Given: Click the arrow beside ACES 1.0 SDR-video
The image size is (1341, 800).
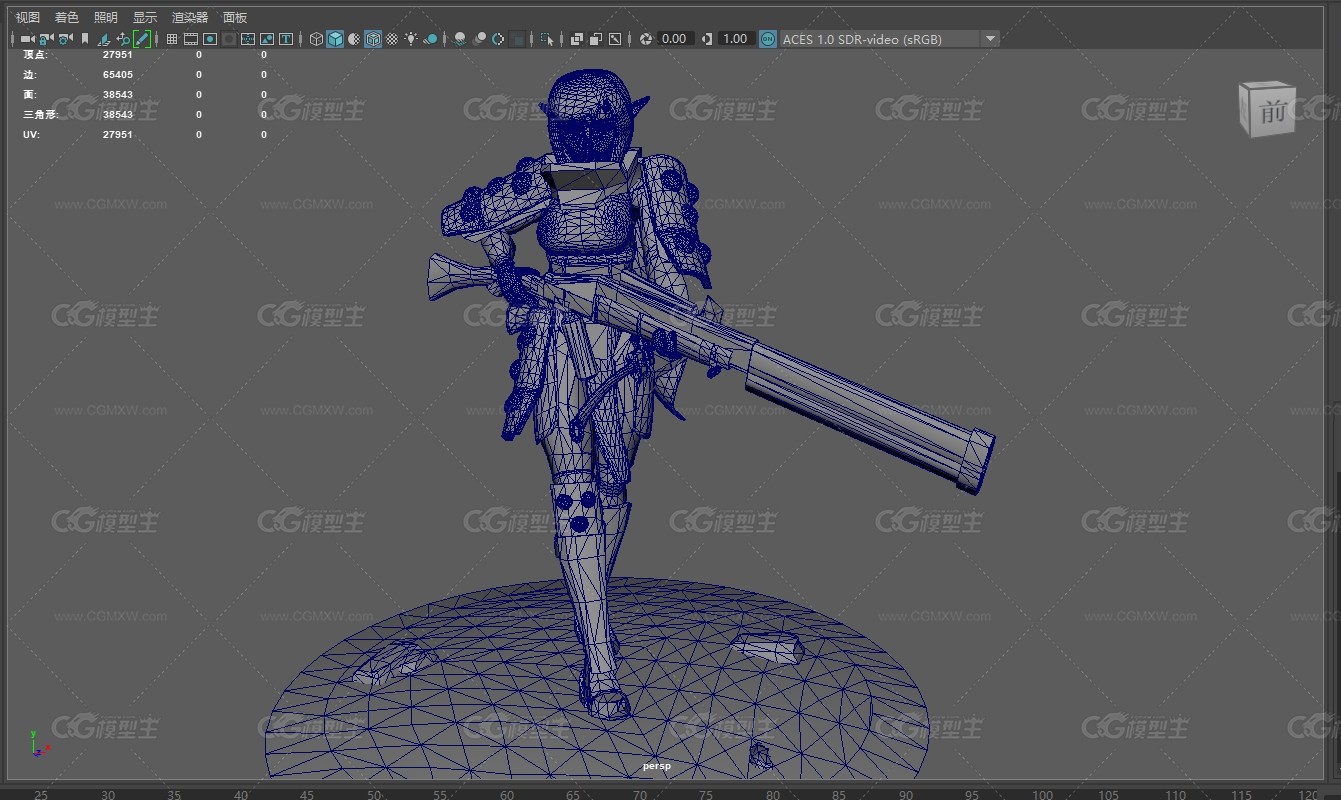Looking at the screenshot, I should point(990,39).
